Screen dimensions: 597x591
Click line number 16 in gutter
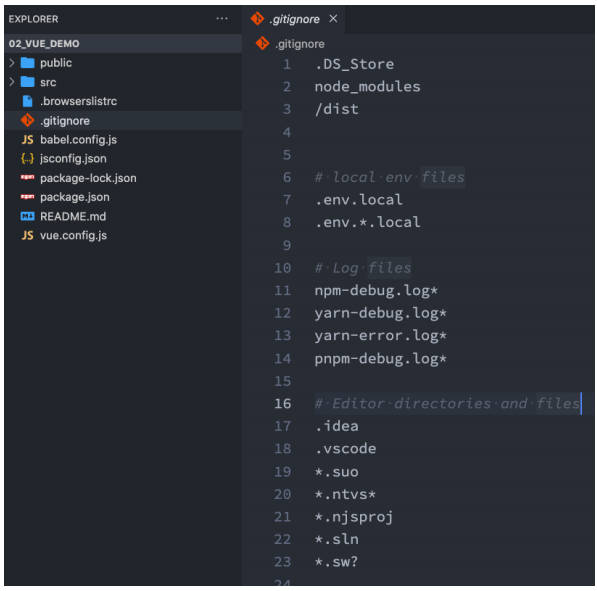point(283,404)
